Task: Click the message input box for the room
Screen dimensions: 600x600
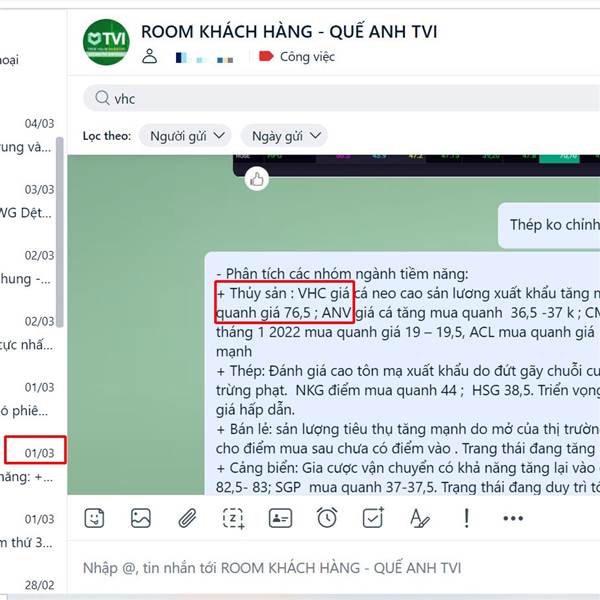Action: tap(334, 567)
